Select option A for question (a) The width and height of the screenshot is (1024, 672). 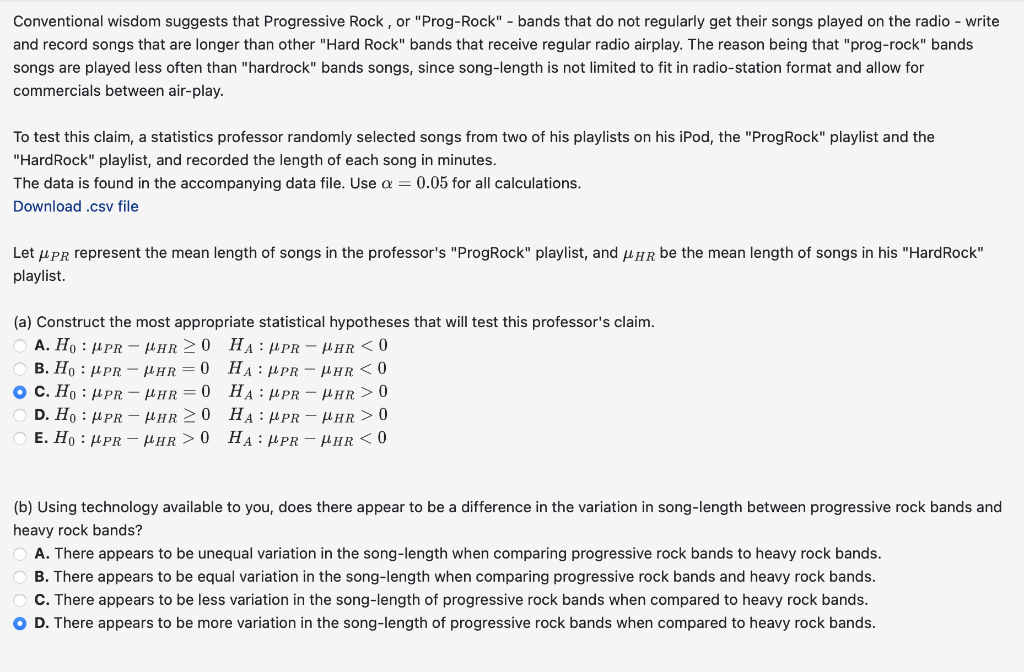20,345
